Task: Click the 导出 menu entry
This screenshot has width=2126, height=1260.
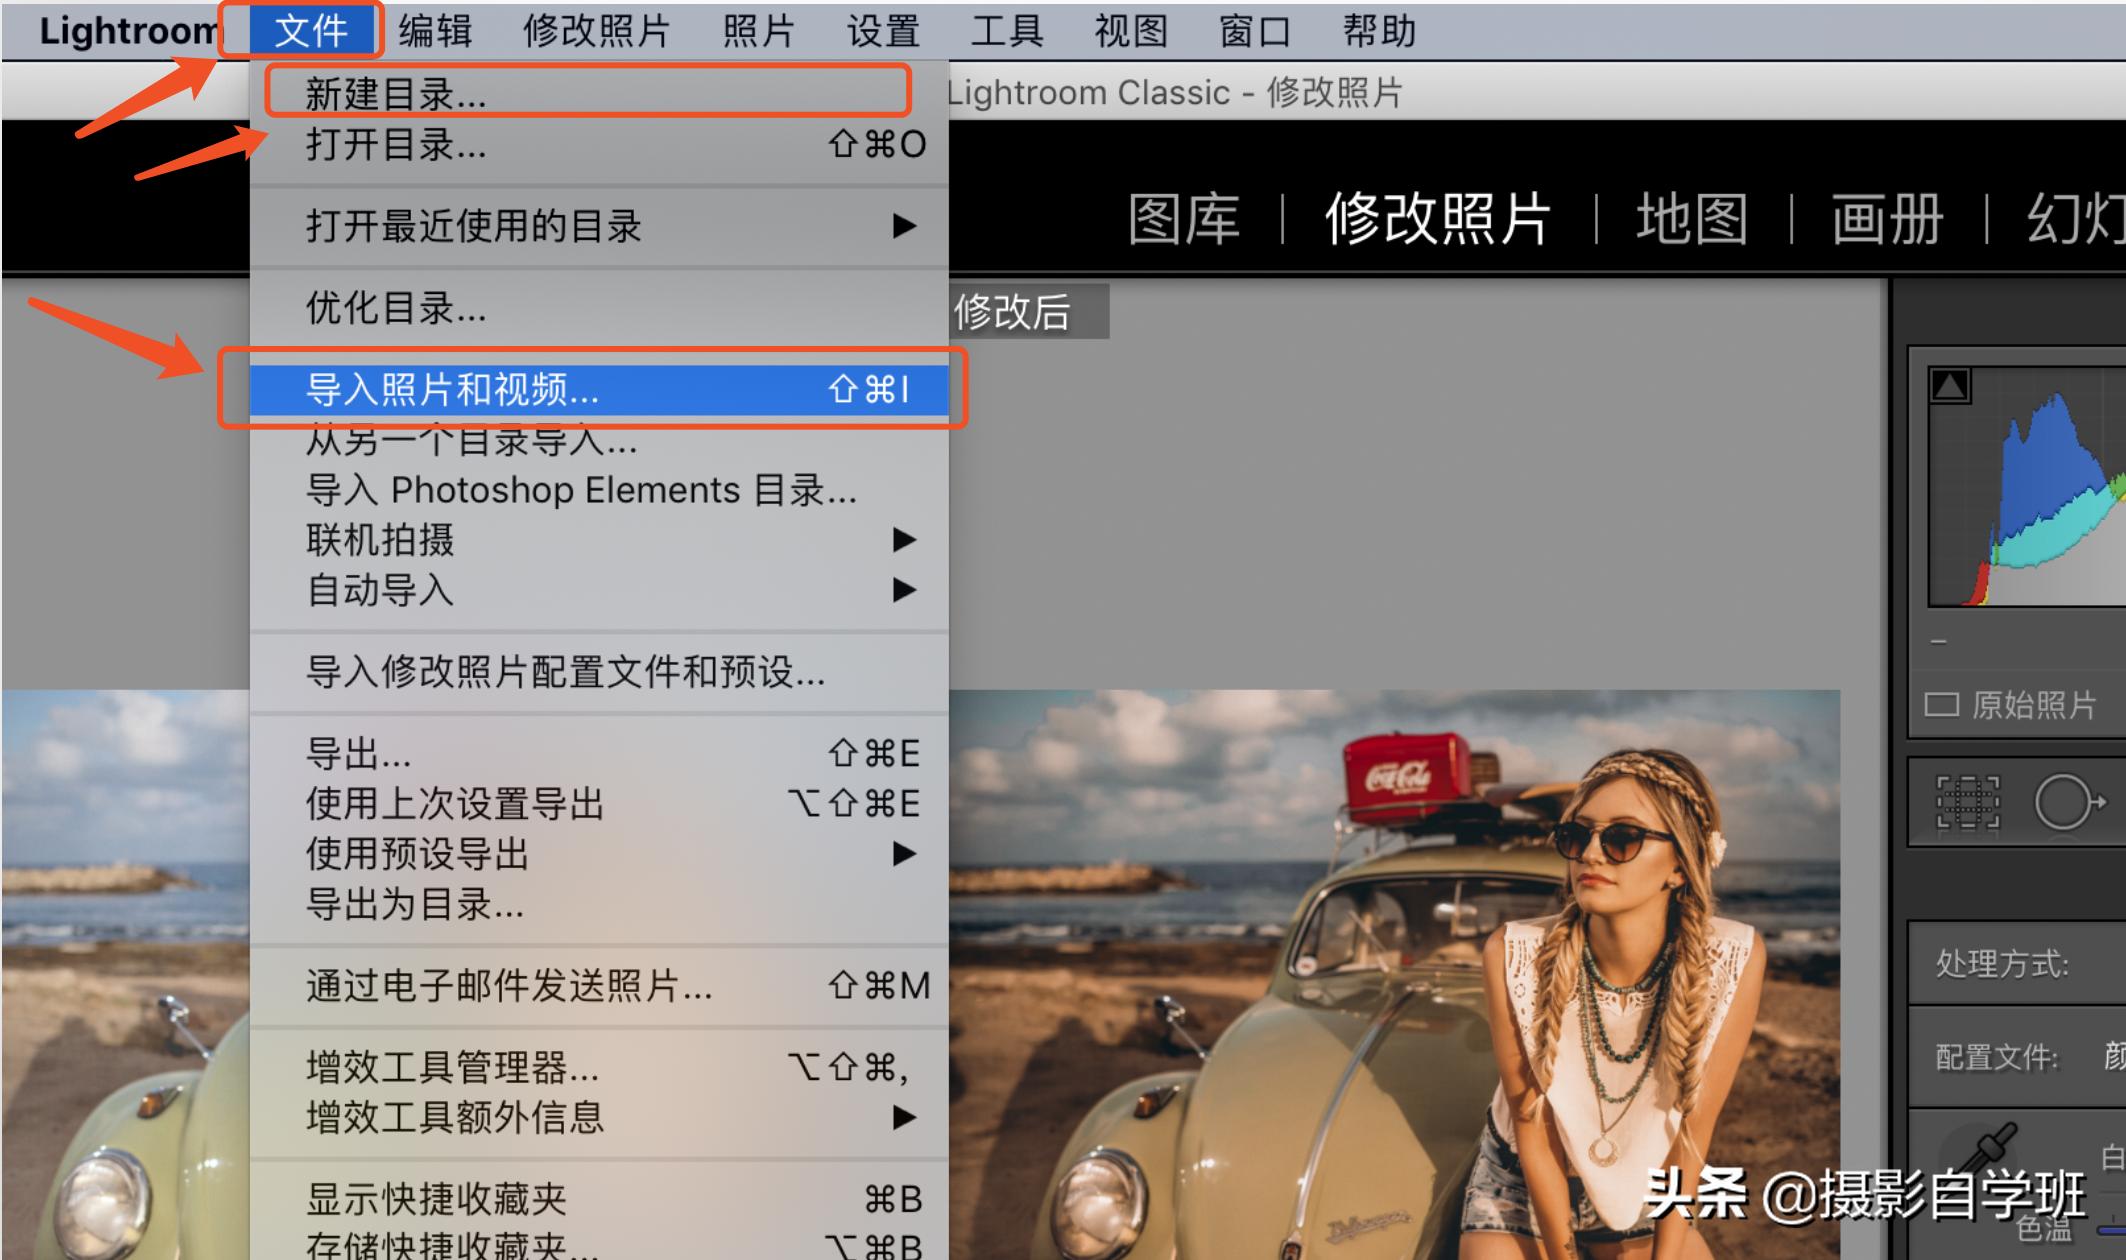Action: 356,754
